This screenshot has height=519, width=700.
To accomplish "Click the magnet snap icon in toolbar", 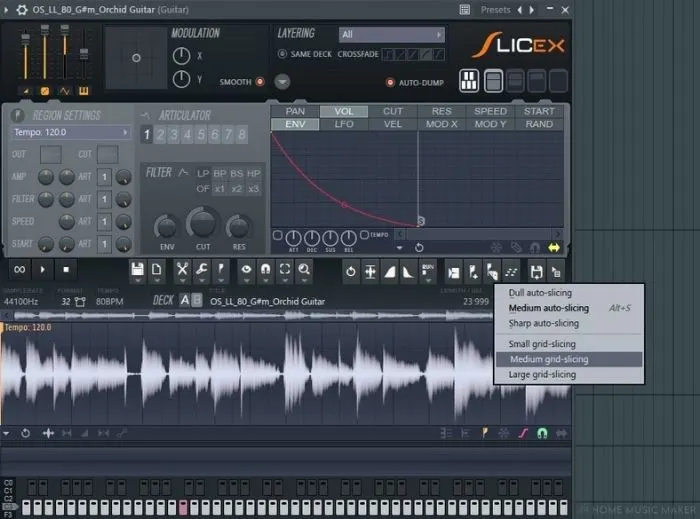I will (x=266, y=270).
